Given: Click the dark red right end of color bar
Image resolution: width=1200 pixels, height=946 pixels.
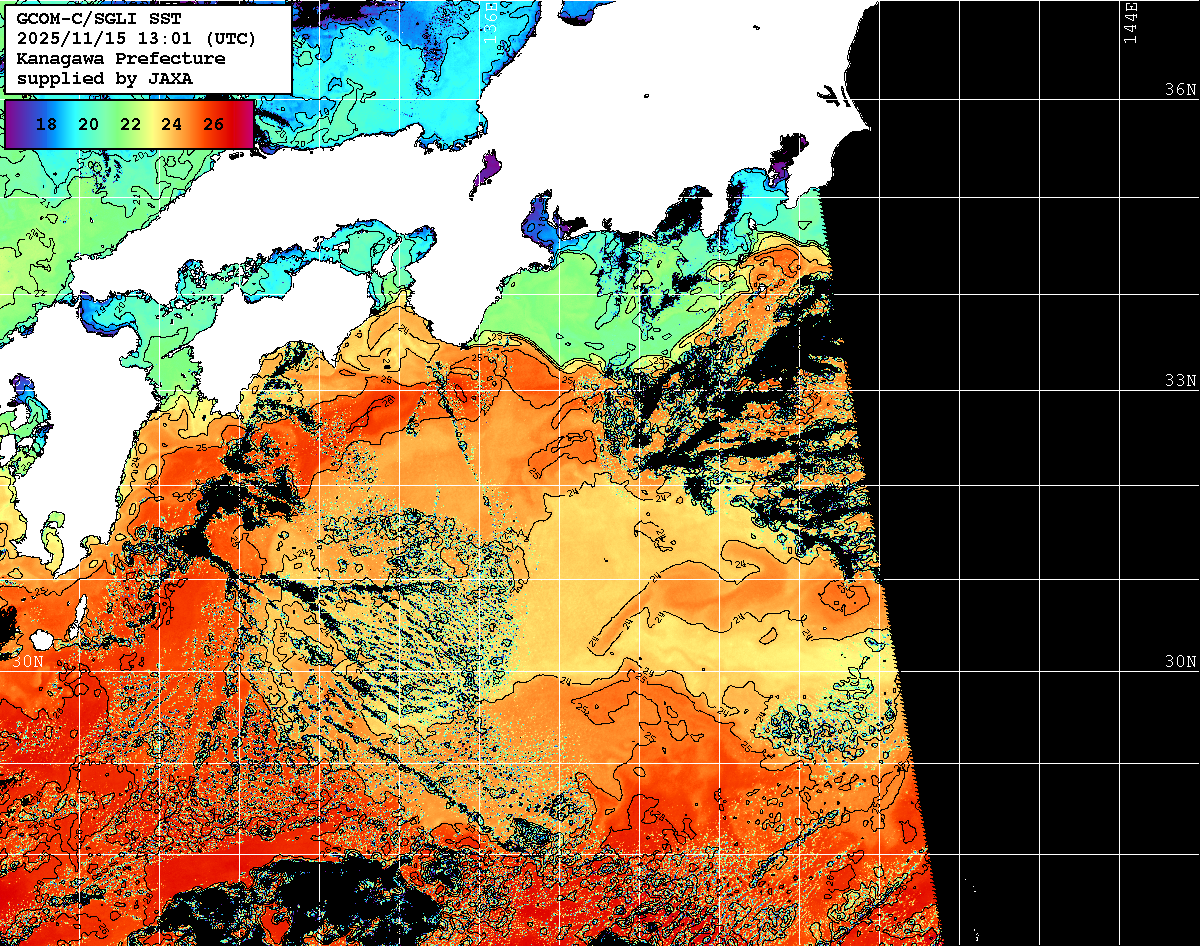Looking at the screenshot, I should (x=246, y=124).
